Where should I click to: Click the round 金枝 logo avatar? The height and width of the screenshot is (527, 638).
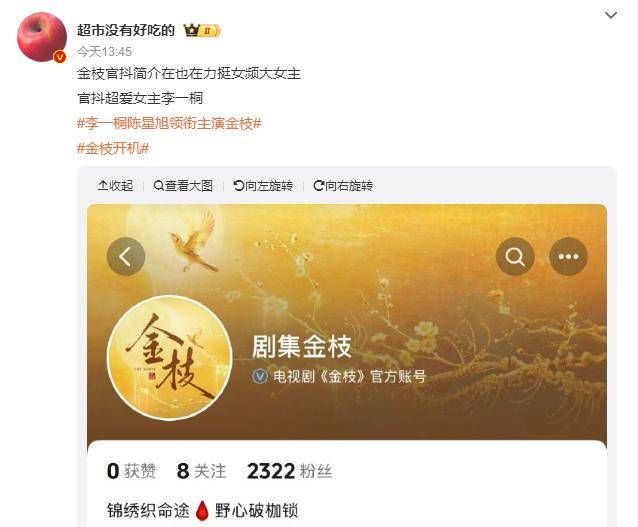(x=169, y=358)
